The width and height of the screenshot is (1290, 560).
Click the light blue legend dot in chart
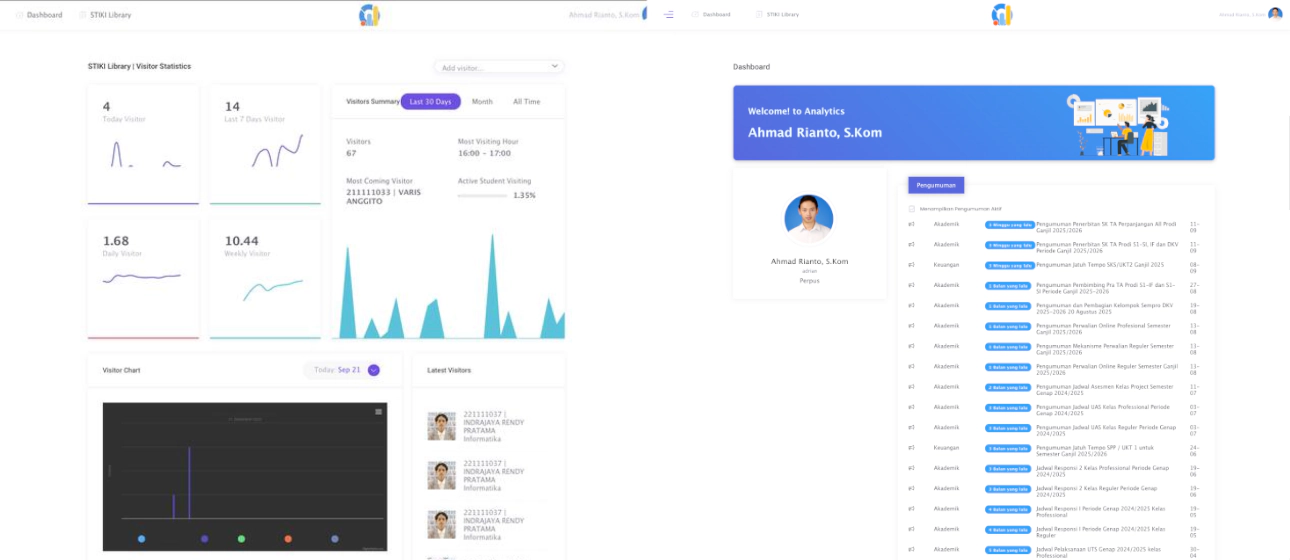tap(141, 539)
